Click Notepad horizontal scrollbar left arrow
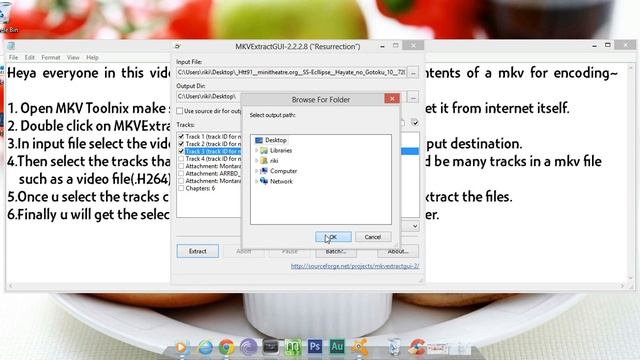This screenshot has width=640, height=360. [11, 286]
